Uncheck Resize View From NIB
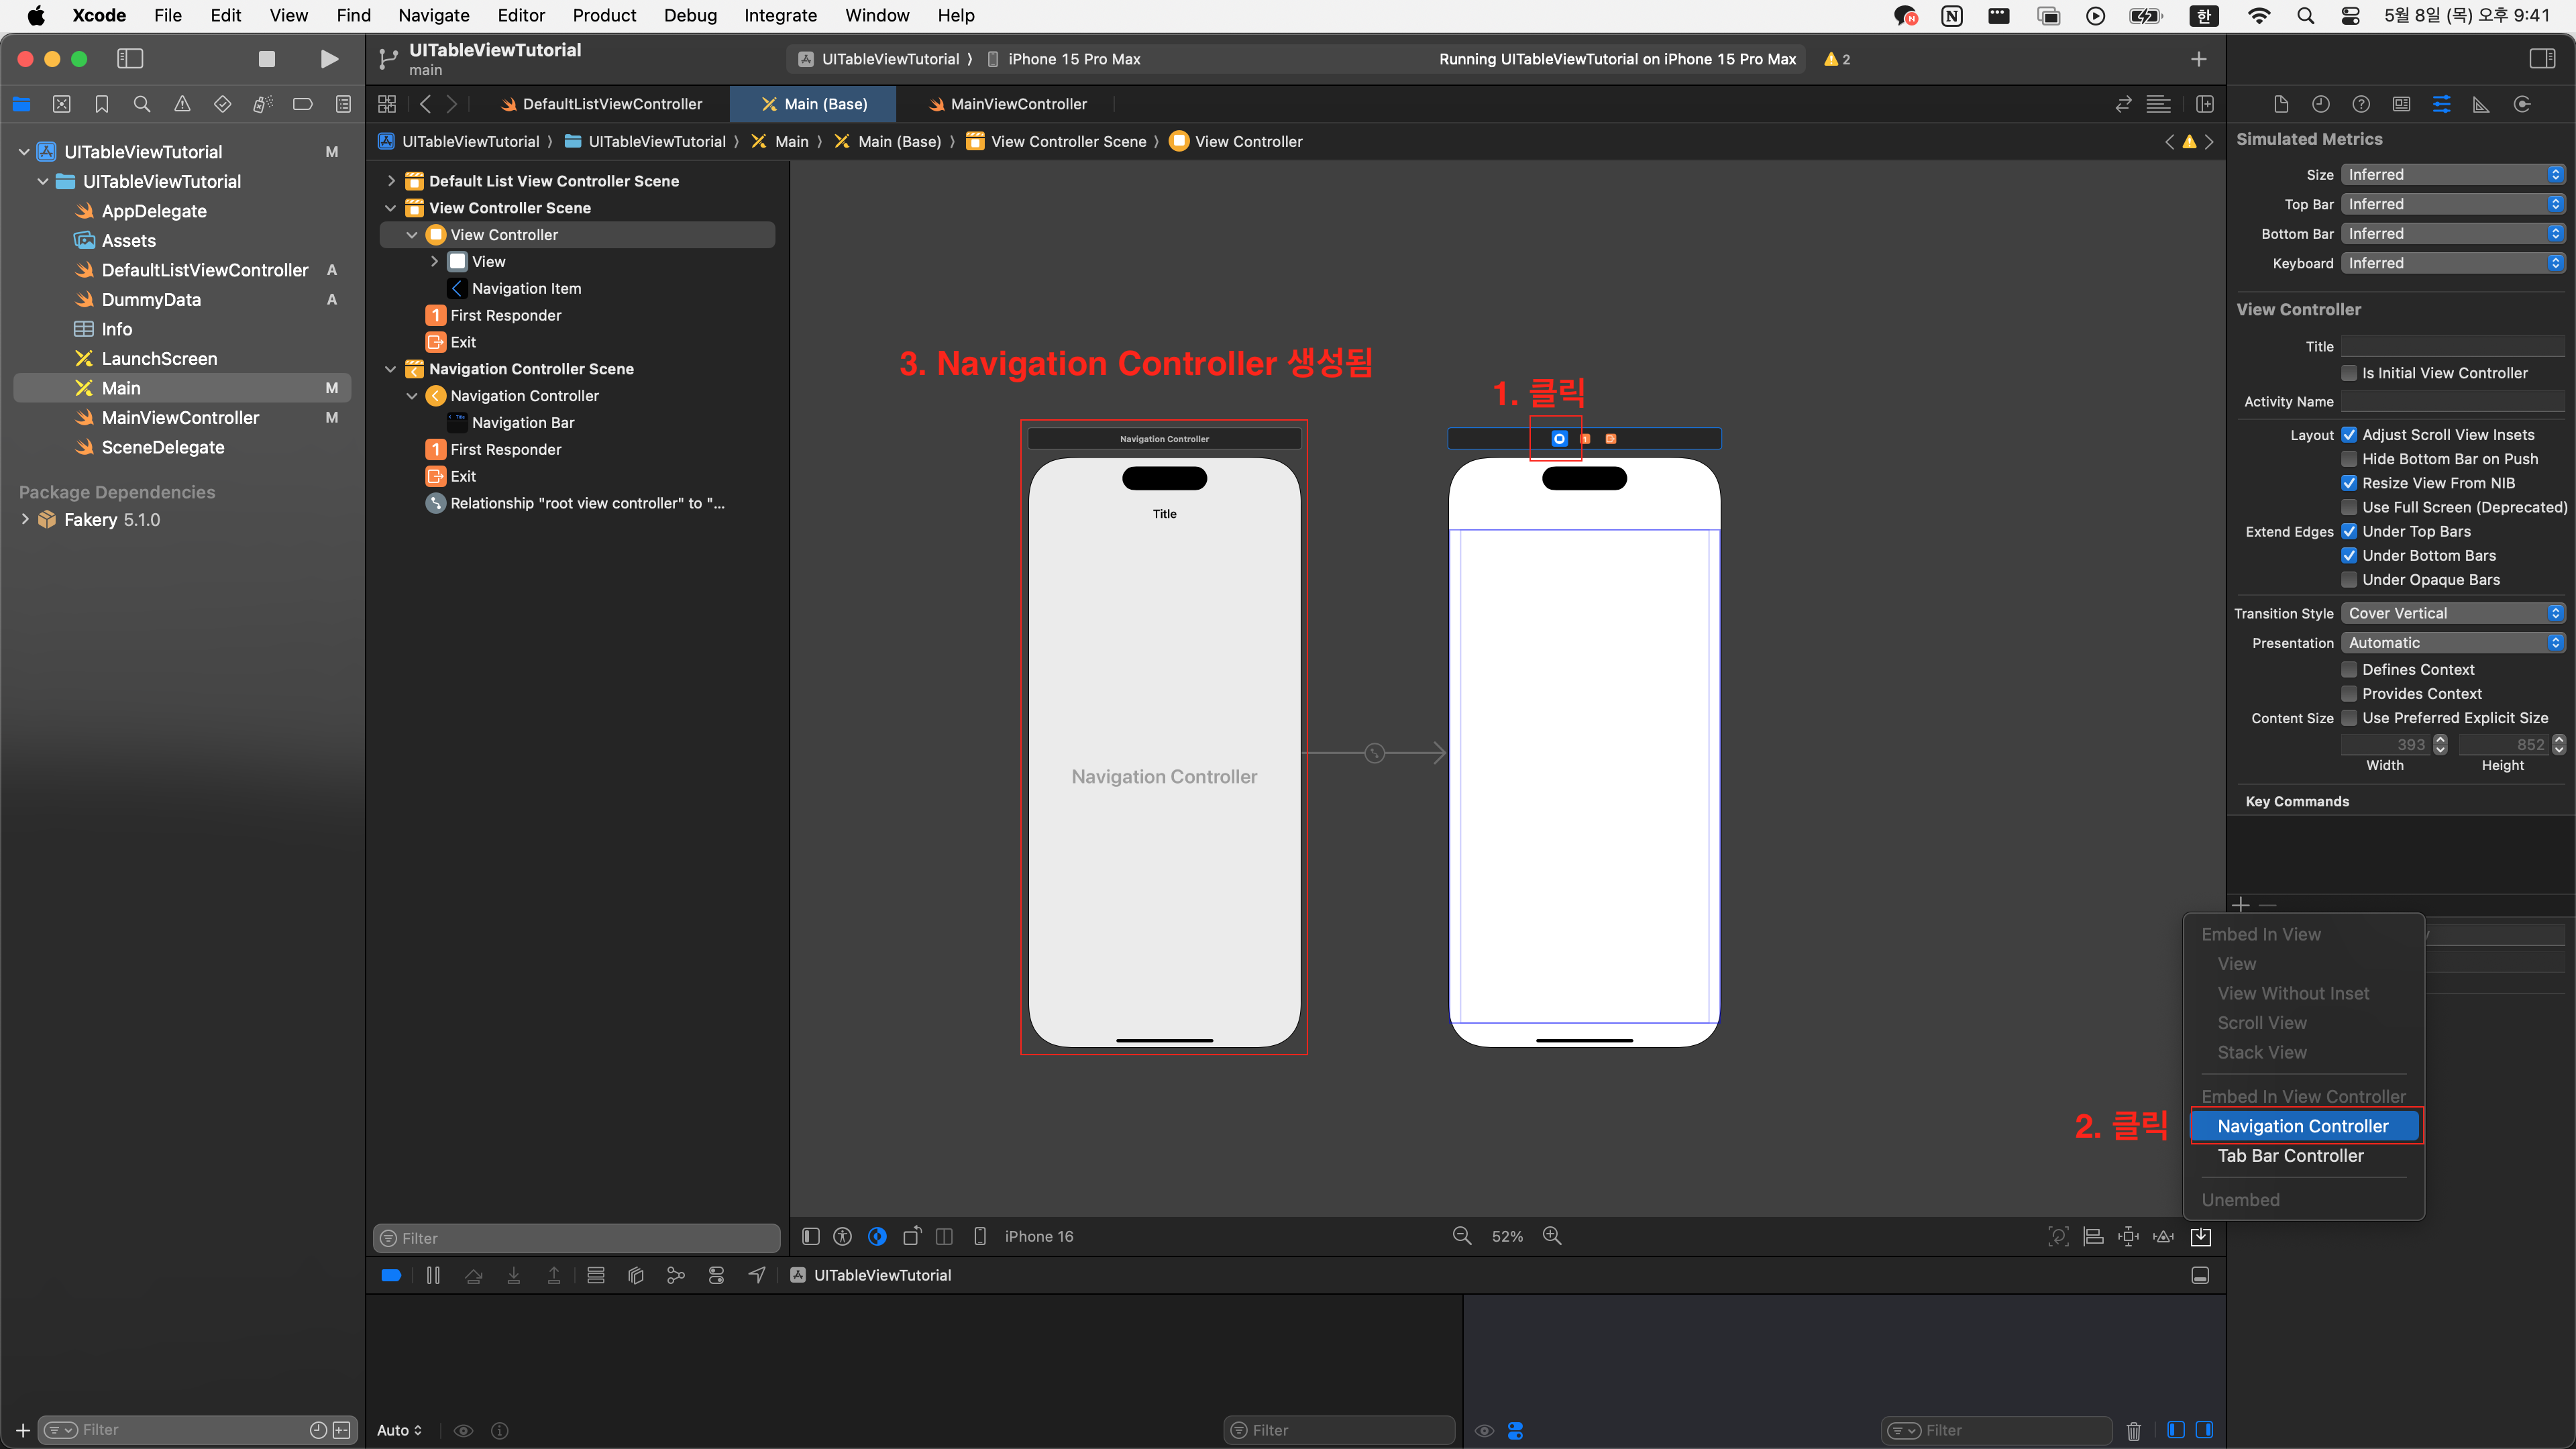 (x=2349, y=483)
